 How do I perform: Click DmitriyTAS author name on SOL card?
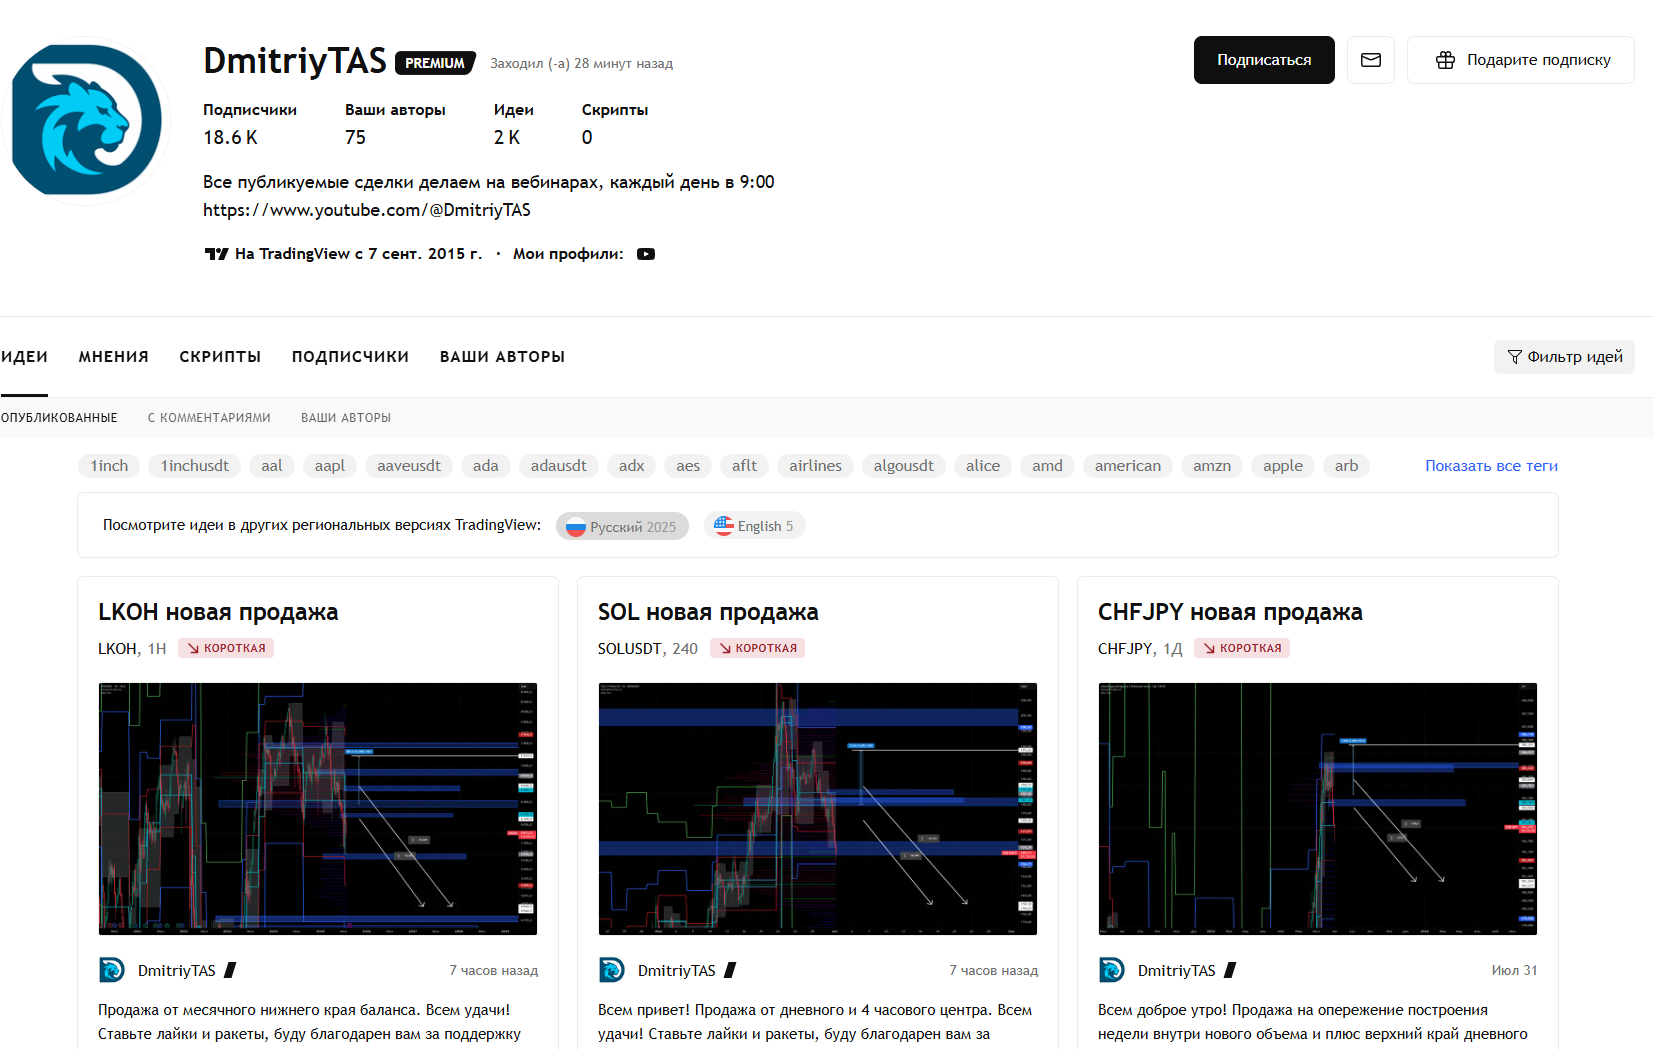[677, 971]
